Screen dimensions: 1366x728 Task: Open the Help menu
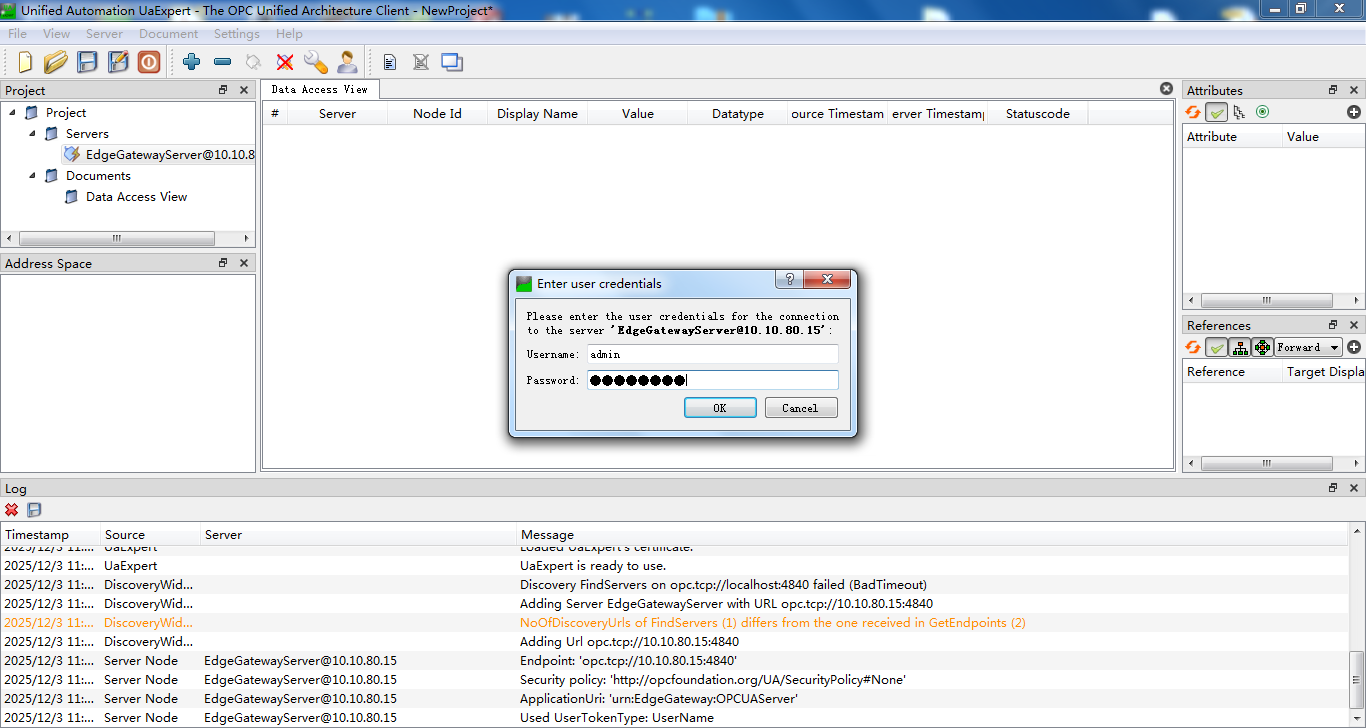click(x=289, y=34)
